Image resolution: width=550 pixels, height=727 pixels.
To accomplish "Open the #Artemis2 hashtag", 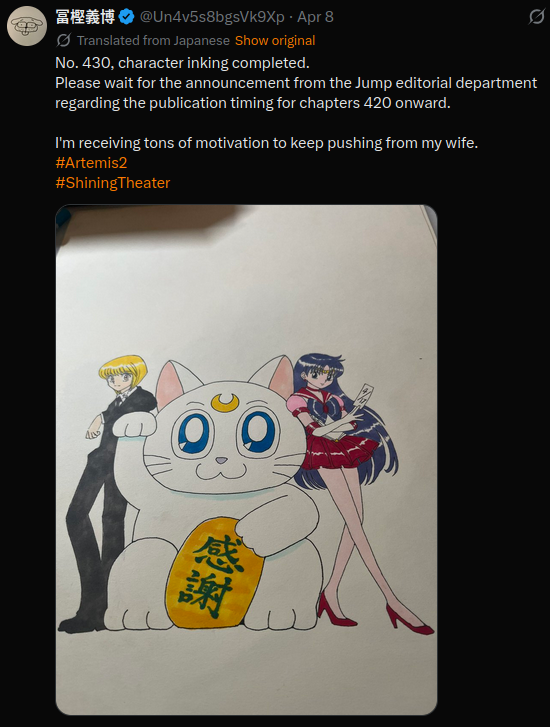I will coord(91,163).
